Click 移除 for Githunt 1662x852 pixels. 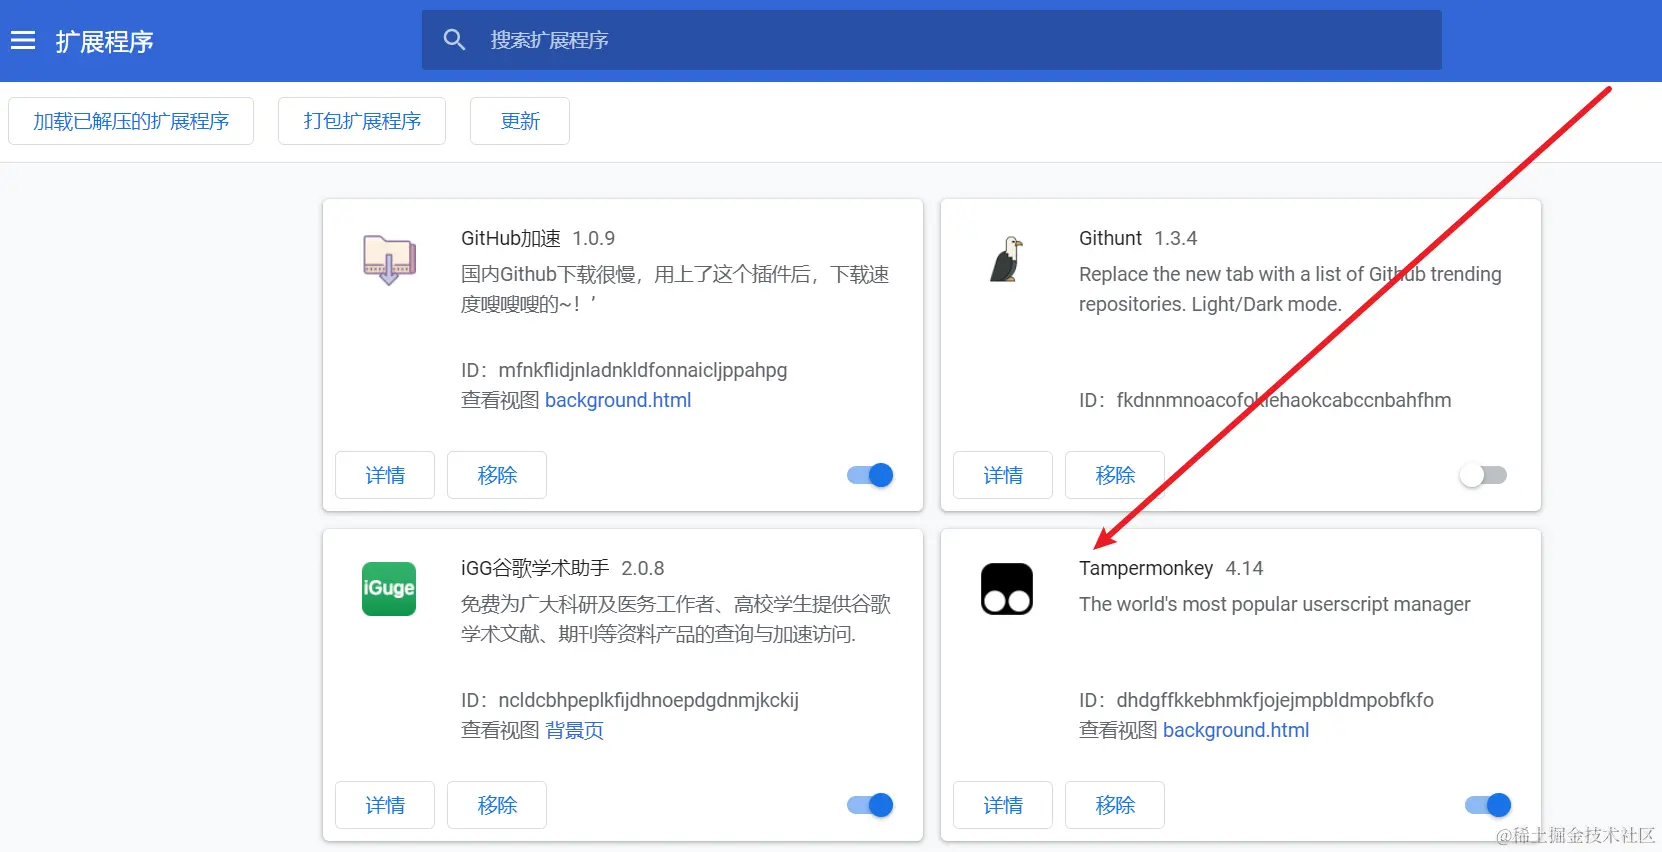click(1115, 475)
